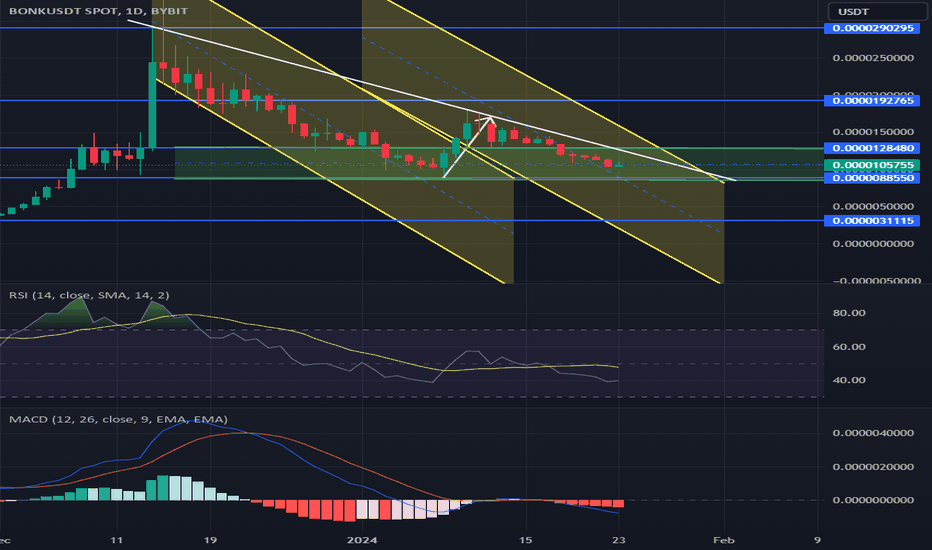The height and width of the screenshot is (550, 932).
Task: Select the 0.0000088550 price level label
Action: click(x=872, y=178)
